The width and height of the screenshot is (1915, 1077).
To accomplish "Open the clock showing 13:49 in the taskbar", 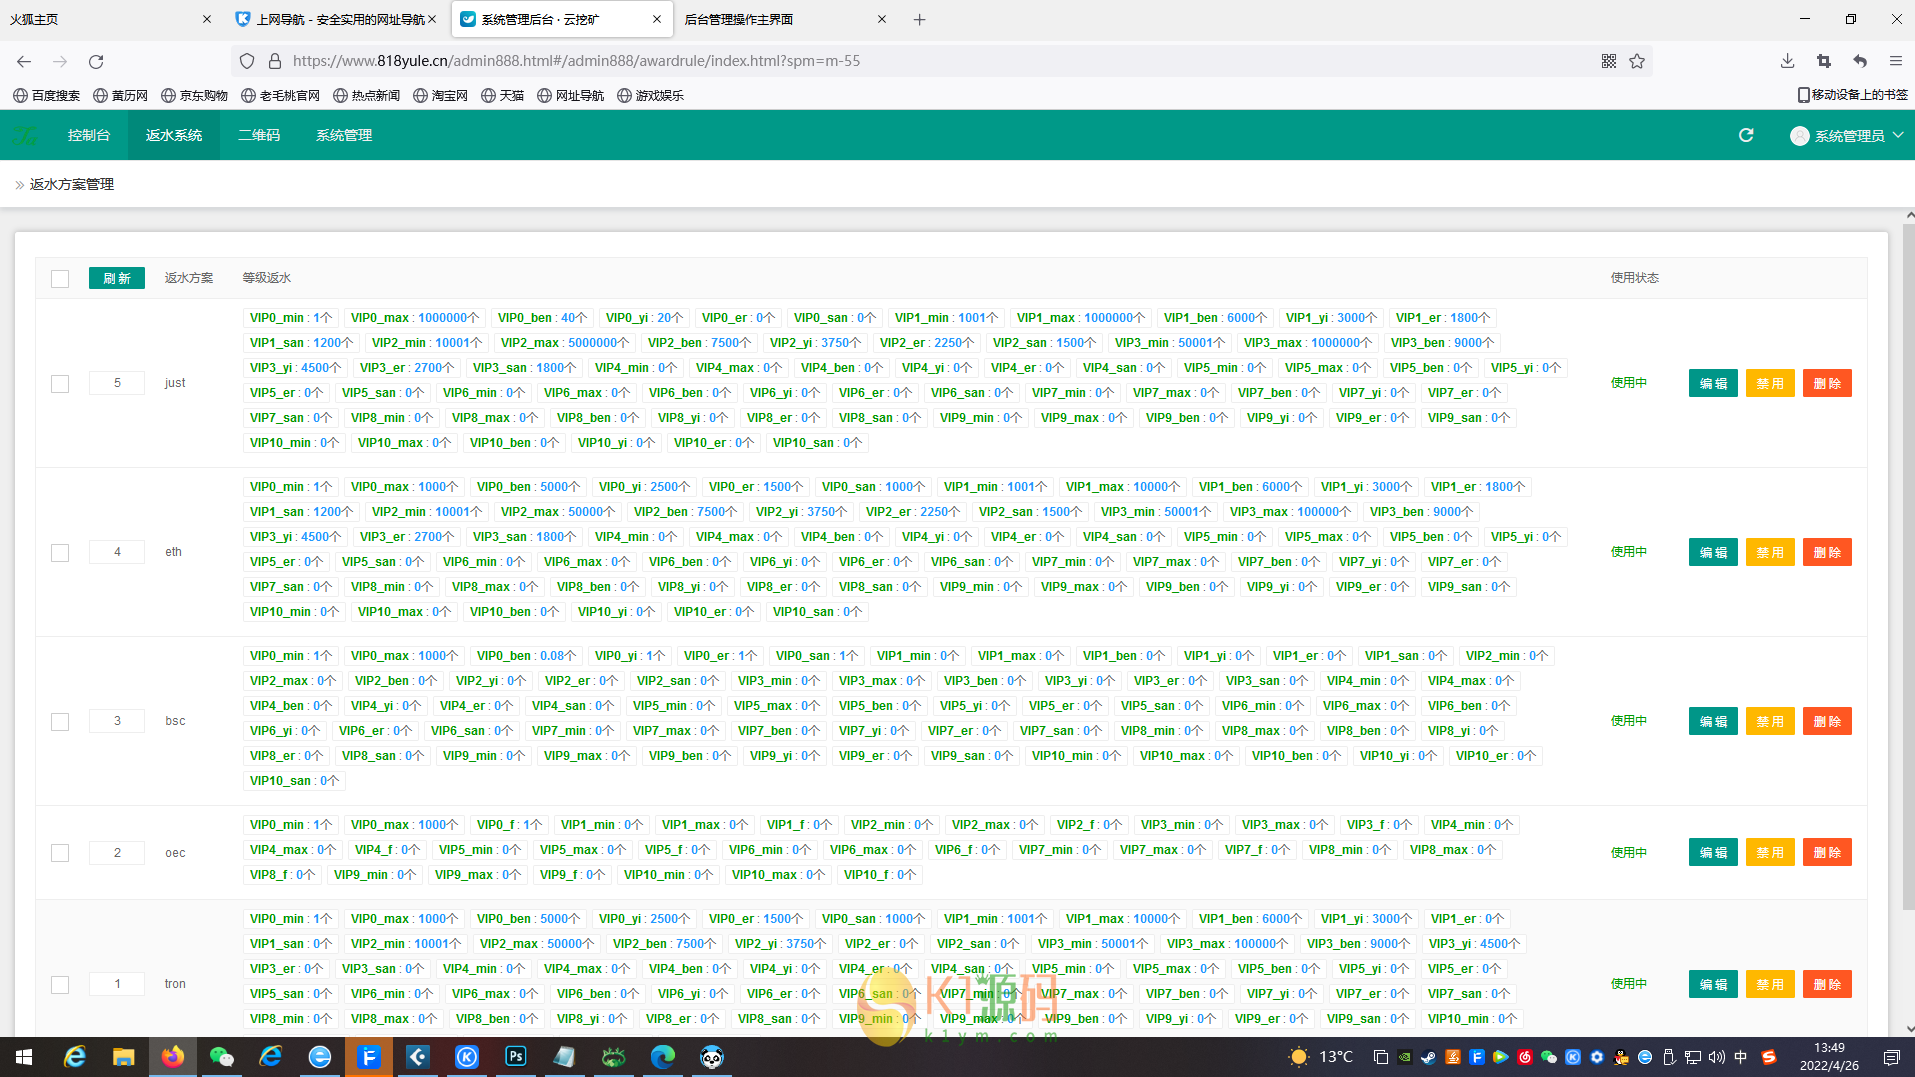I will pos(1829,1057).
